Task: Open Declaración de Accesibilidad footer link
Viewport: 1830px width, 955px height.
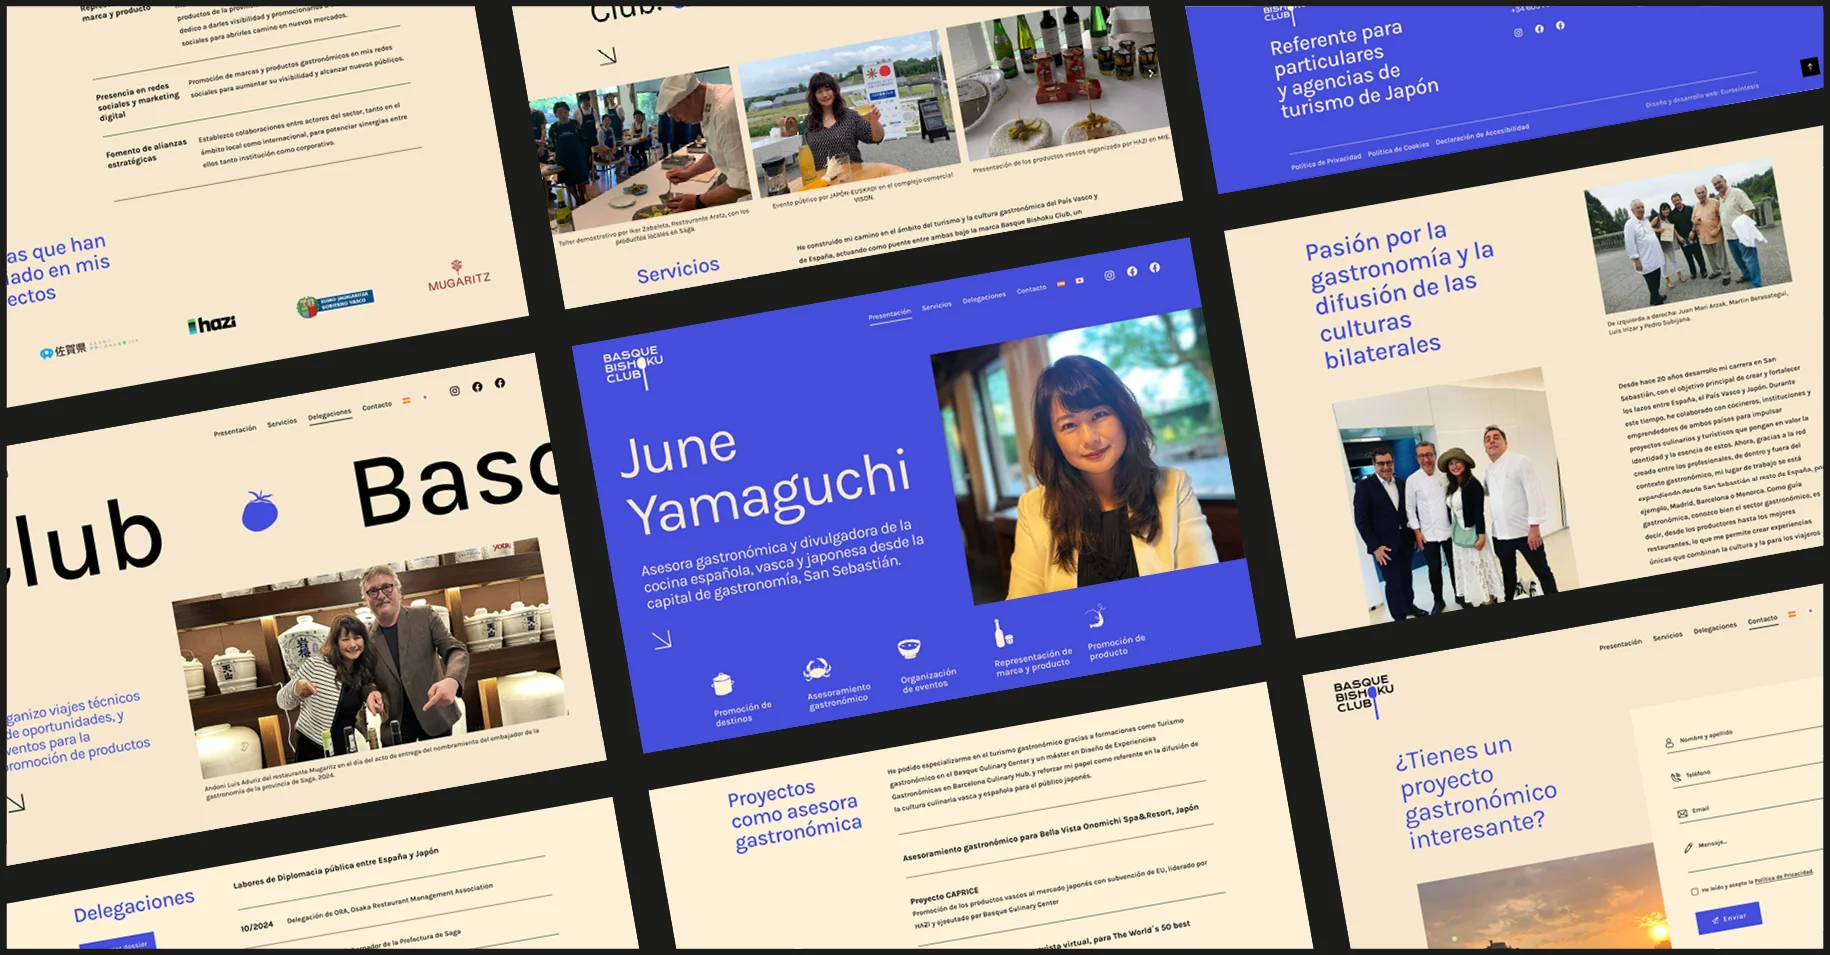Action: tap(1482, 135)
